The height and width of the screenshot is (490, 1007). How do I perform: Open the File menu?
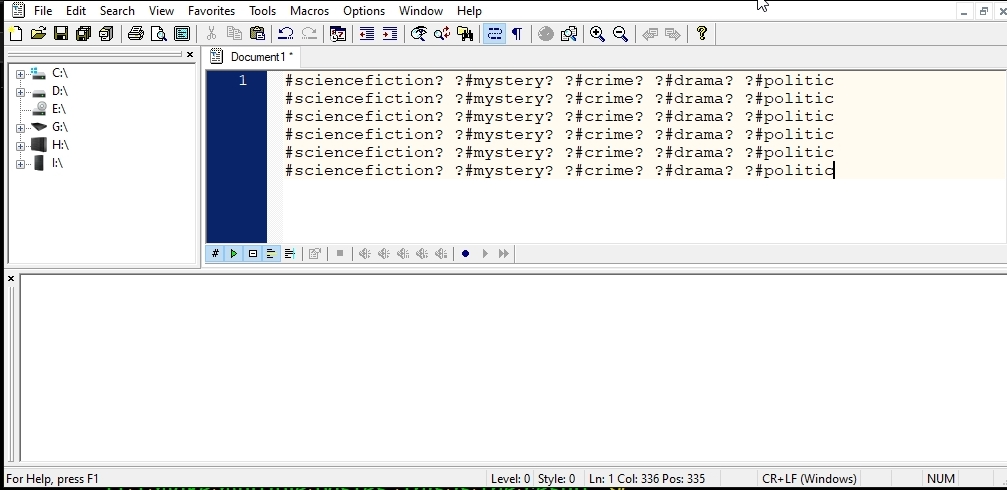43,11
